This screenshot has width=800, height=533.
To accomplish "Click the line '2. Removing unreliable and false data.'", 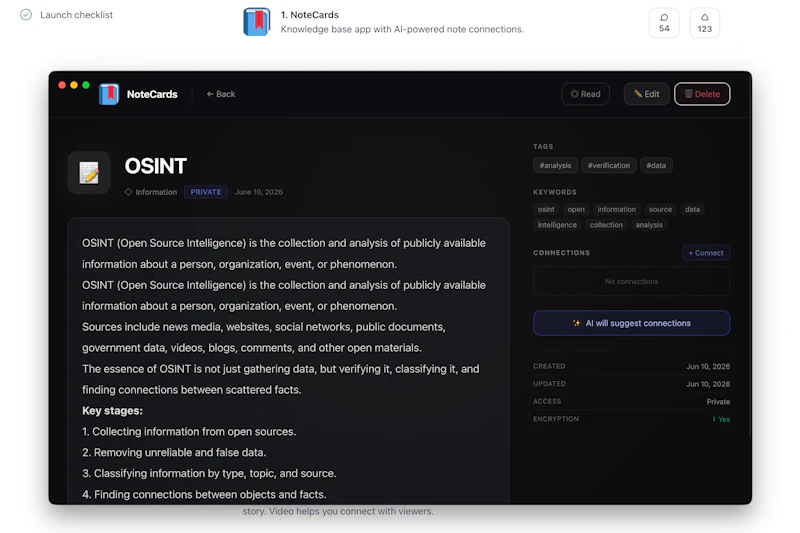I will tap(174, 453).
